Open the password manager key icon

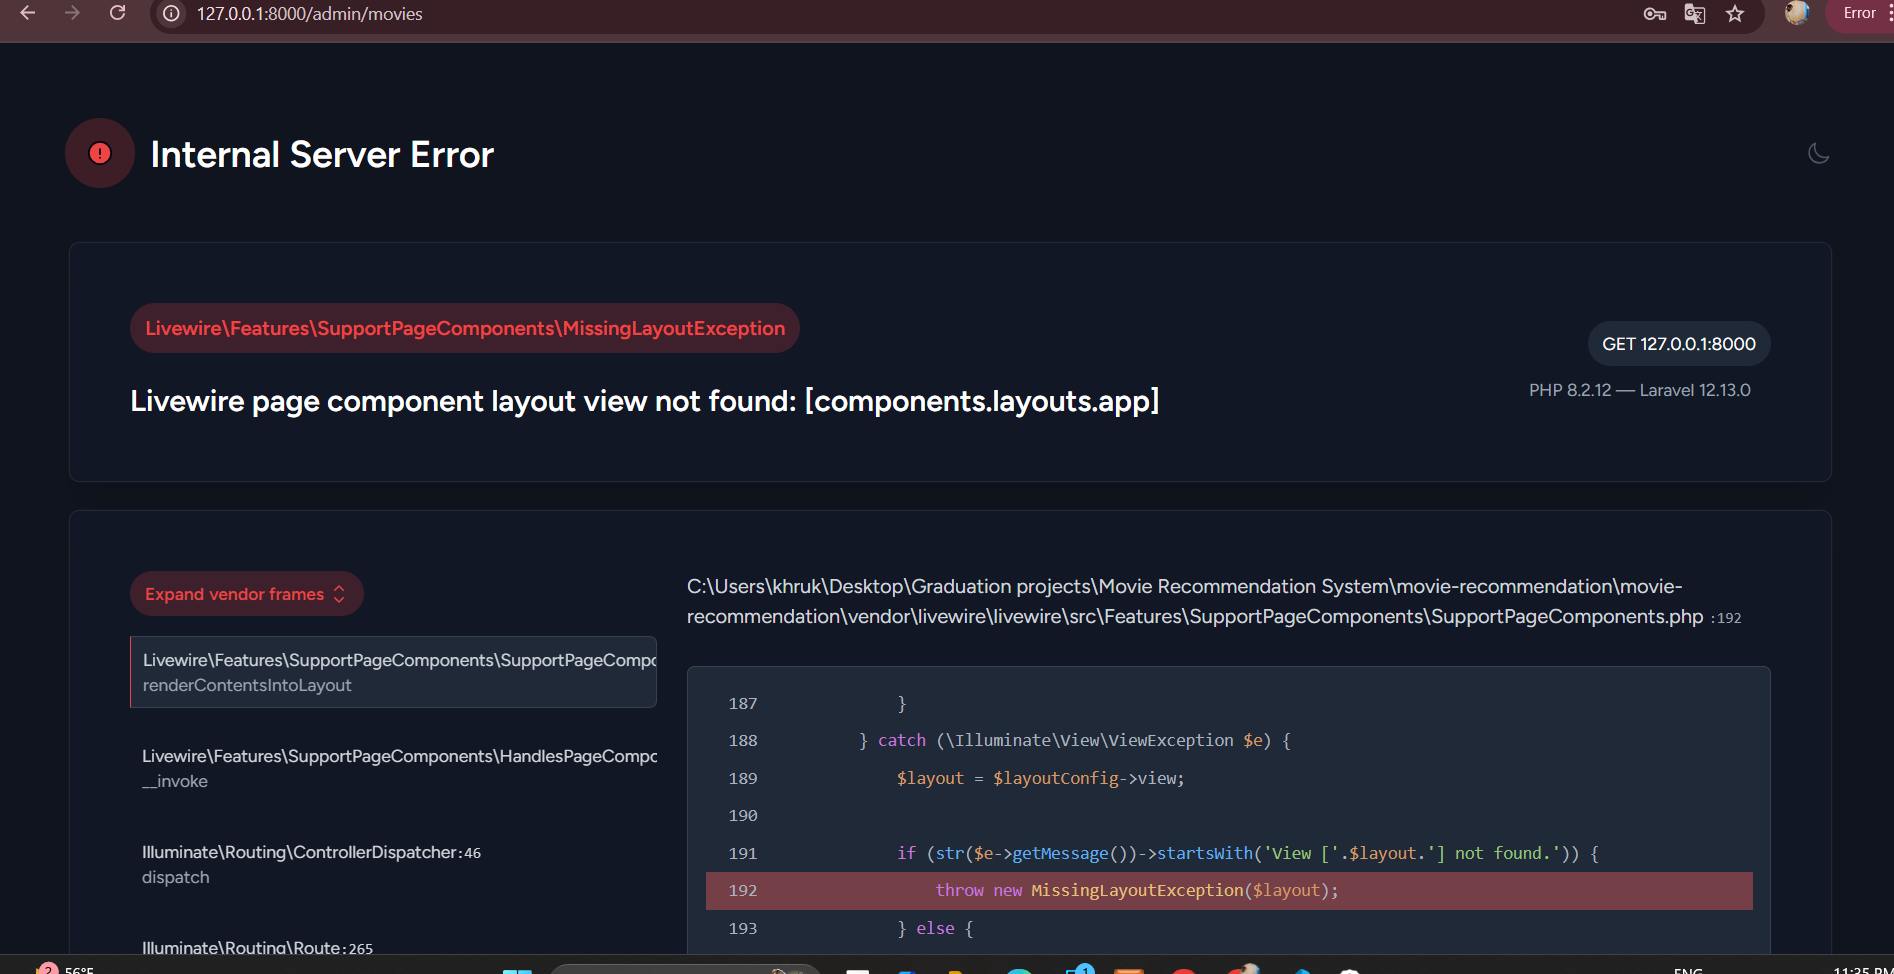pyautogui.click(x=1654, y=14)
